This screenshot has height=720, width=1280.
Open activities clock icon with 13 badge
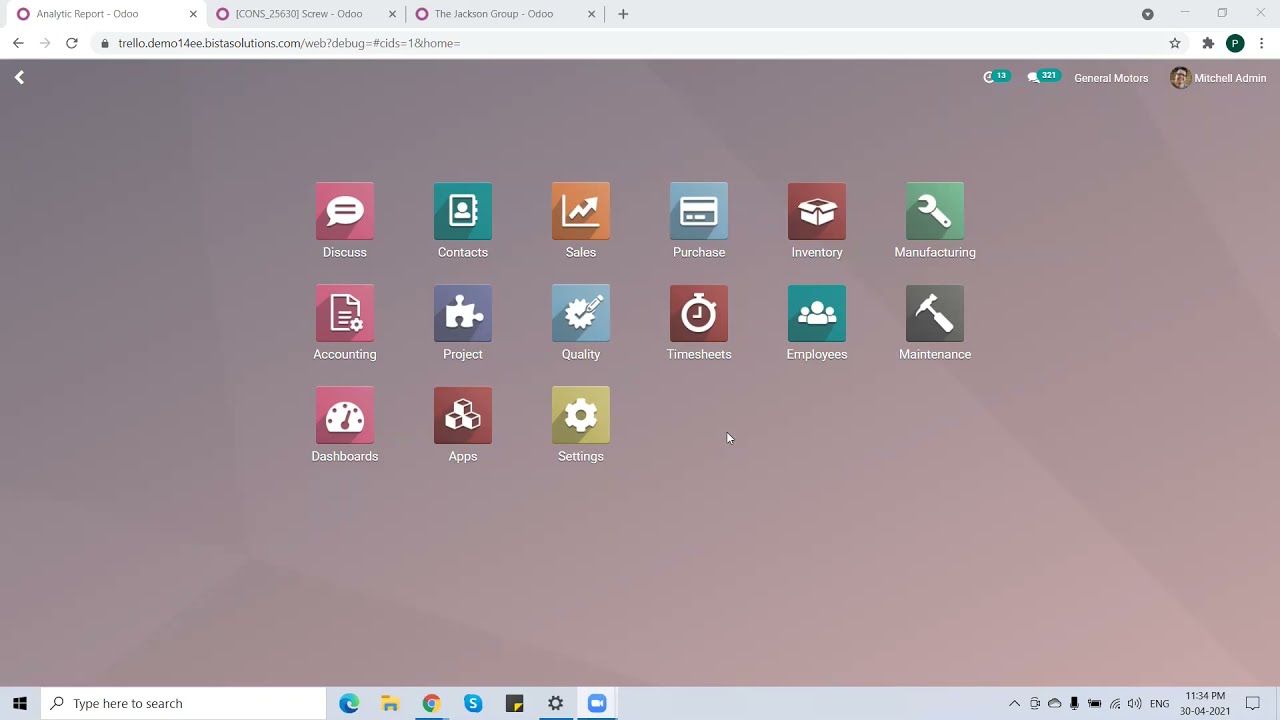[996, 77]
